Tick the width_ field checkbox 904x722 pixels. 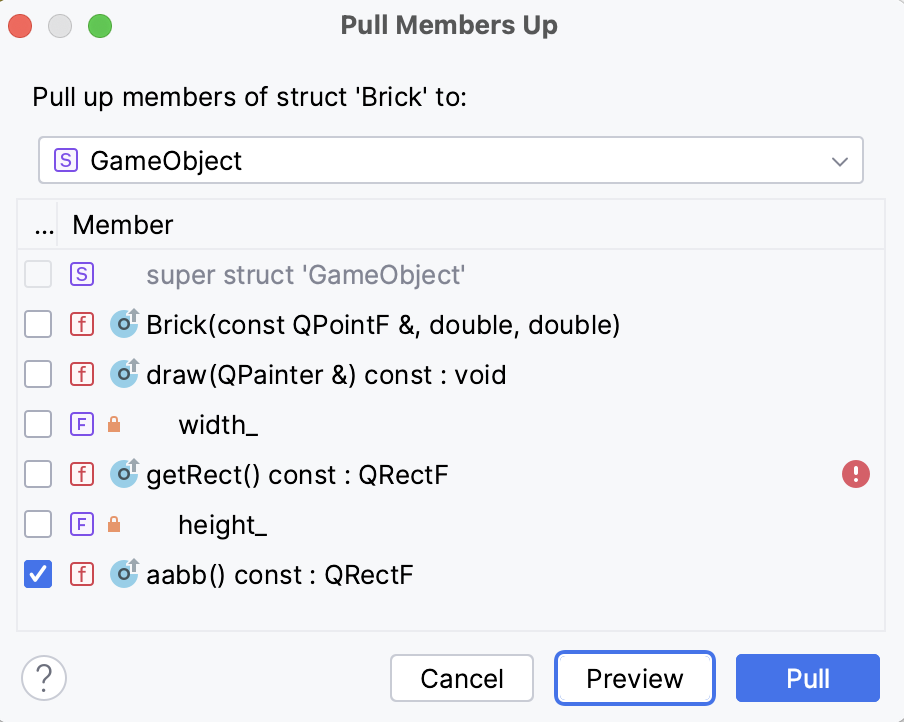point(38,425)
